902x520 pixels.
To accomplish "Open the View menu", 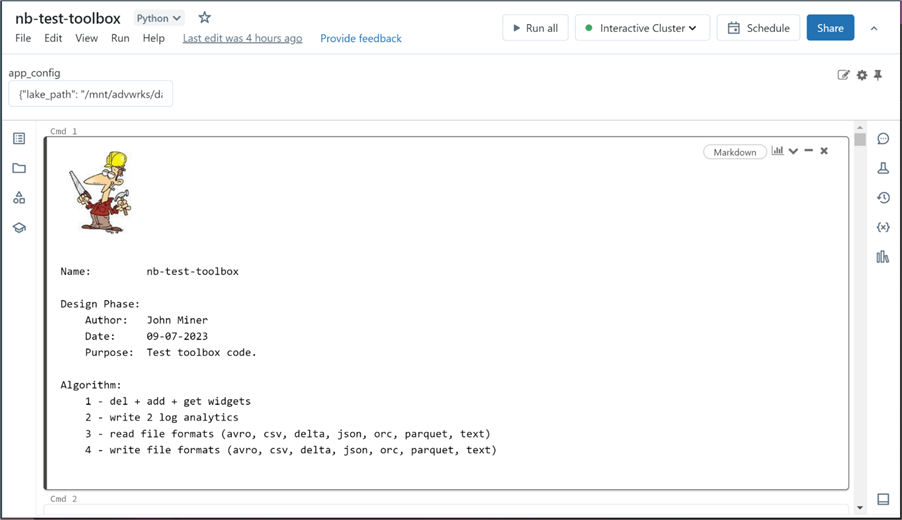I will (x=86, y=38).
